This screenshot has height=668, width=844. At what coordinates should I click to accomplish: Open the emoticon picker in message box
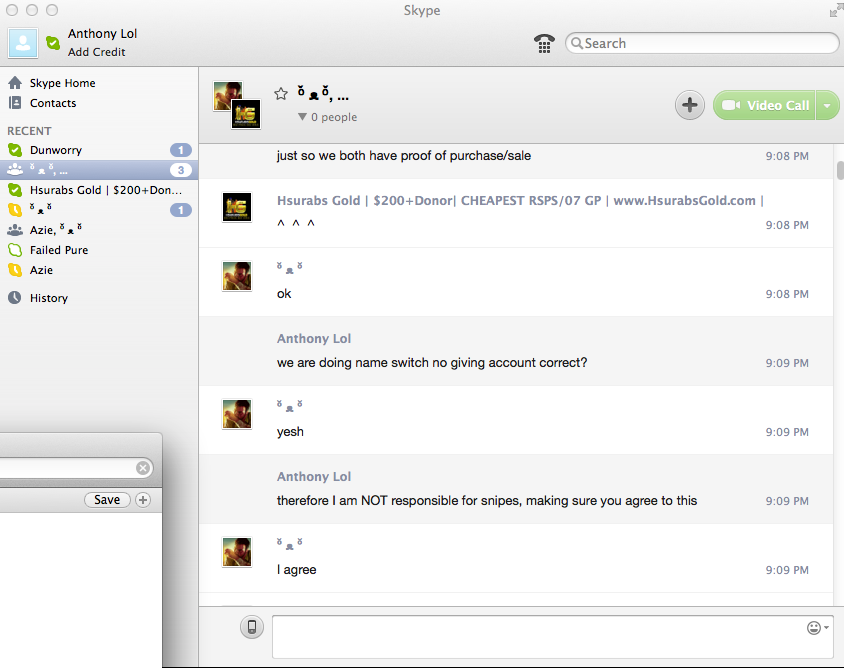(x=817, y=628)
